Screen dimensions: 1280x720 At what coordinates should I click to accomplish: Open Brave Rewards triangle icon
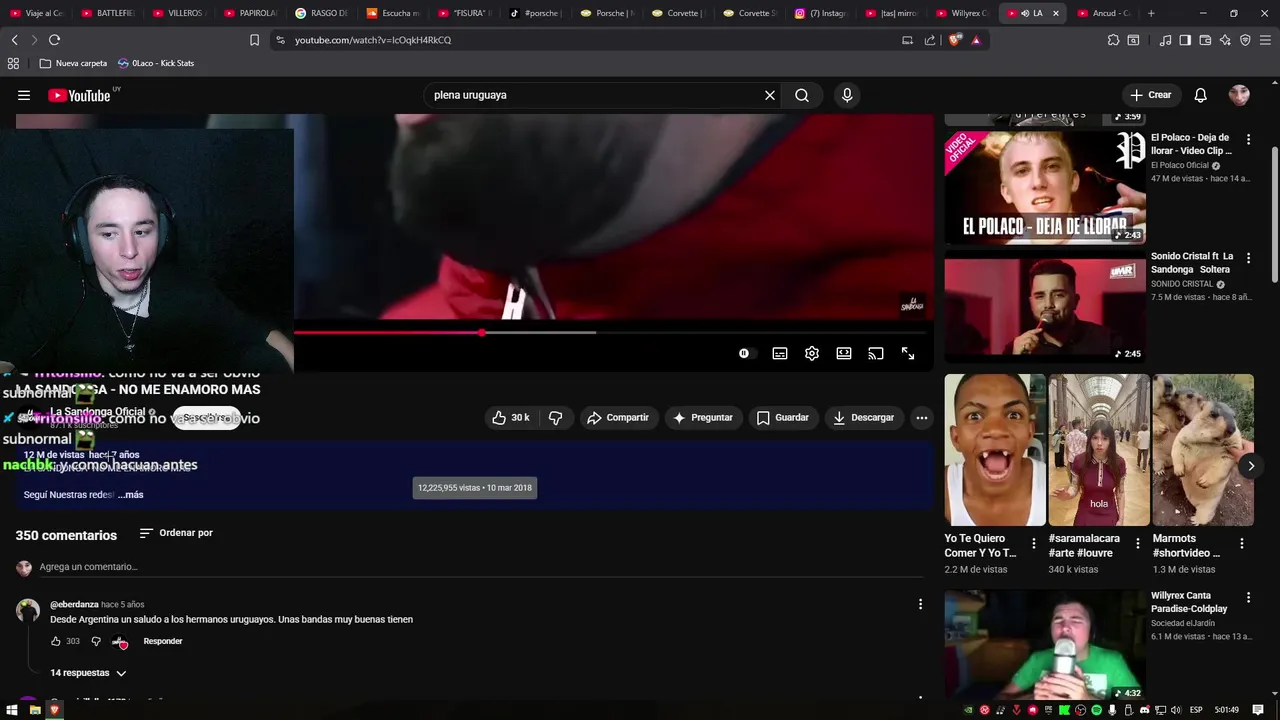pos(976,40)
